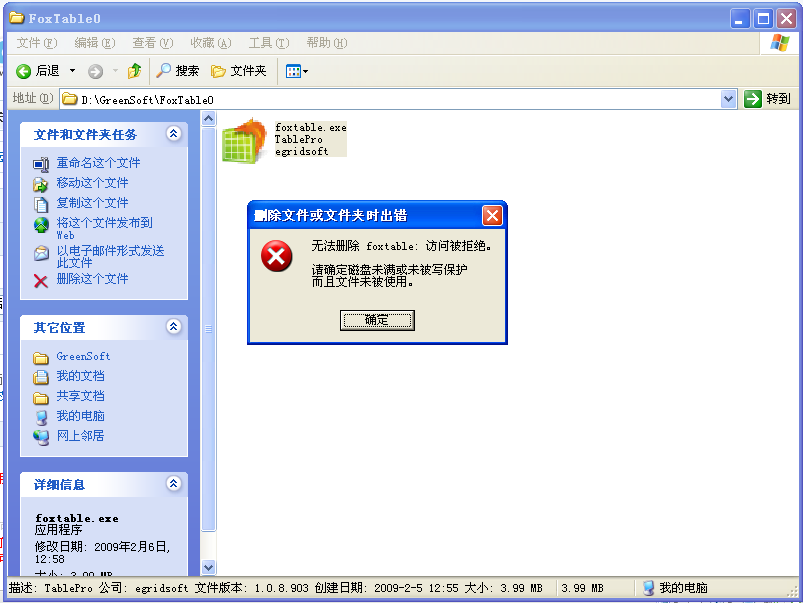Open the Tools (工具) menu

pyautogui.click(x=268, y=43)
